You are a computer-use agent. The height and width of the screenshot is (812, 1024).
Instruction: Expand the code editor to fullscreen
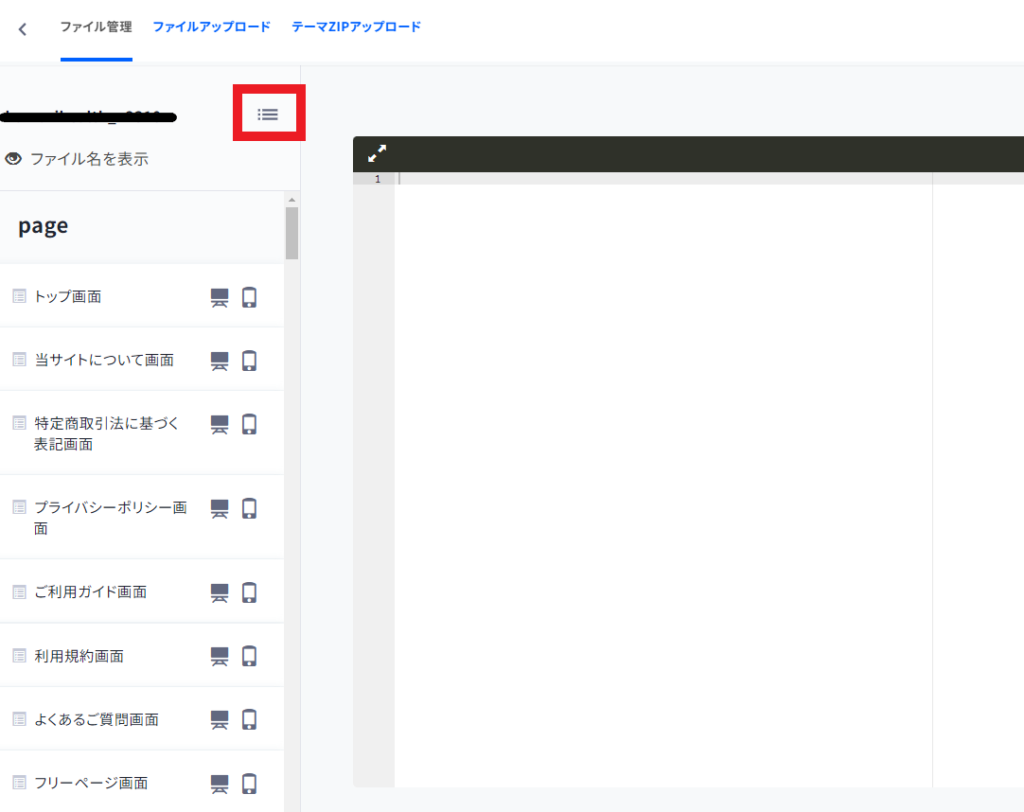tap(377, 154)
